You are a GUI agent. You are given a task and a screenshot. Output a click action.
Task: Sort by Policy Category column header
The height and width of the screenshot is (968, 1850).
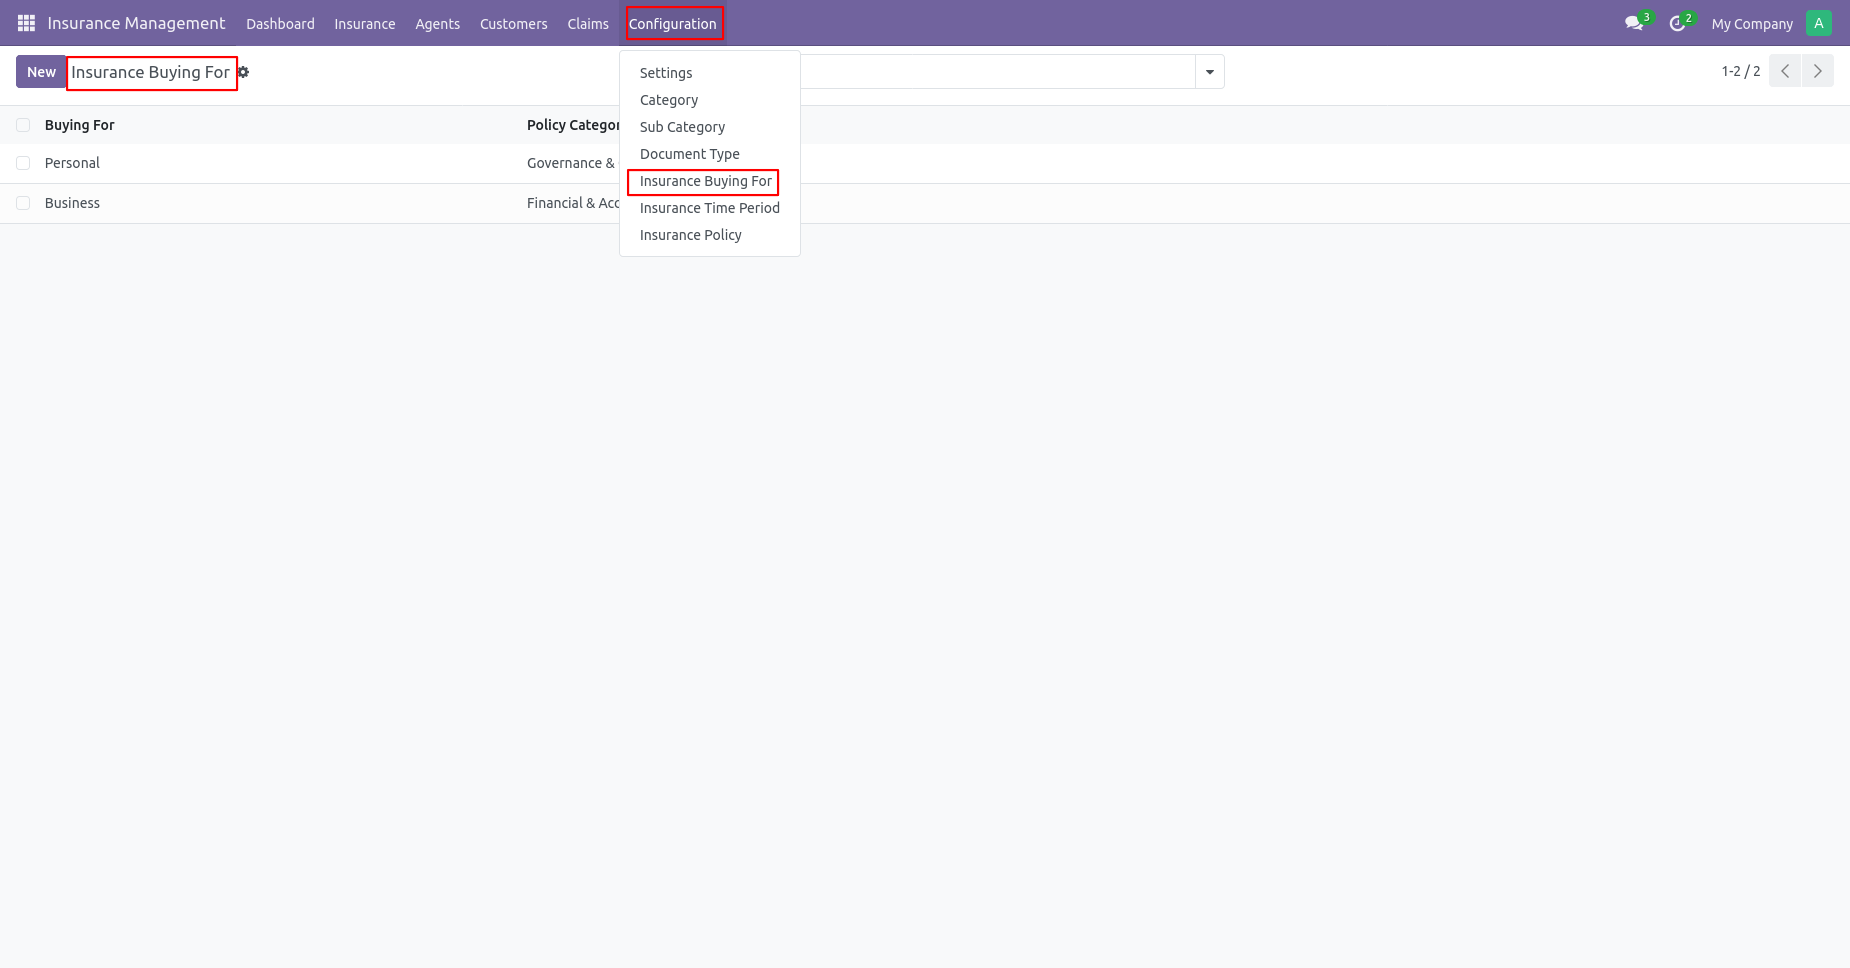click(x=573, y=125)
